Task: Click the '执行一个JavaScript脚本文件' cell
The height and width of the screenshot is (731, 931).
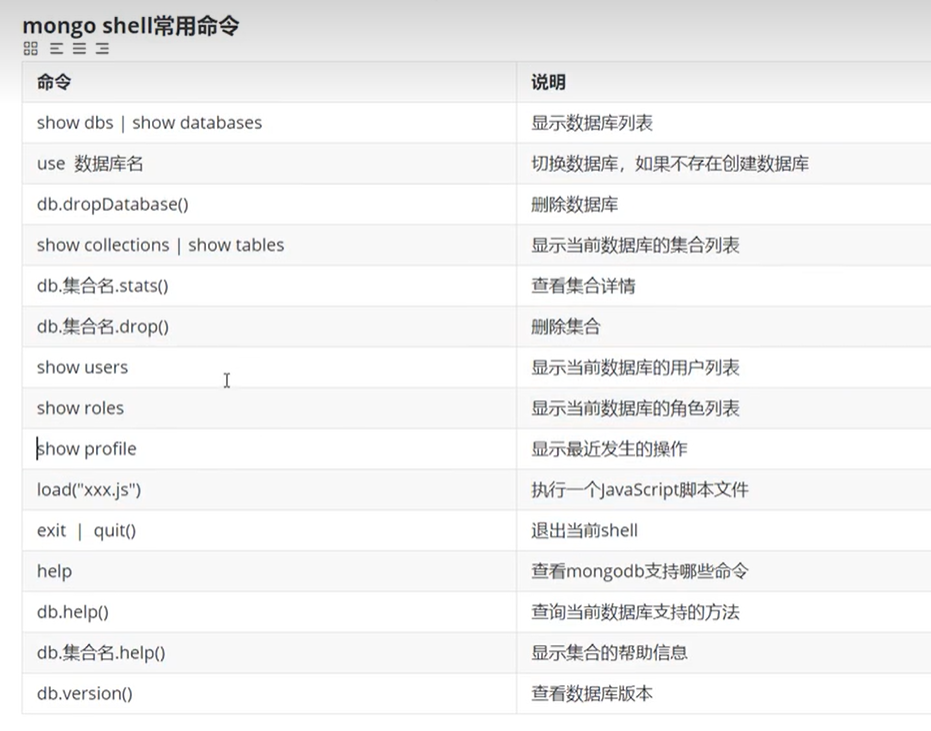Action: (x=724, y=490)
